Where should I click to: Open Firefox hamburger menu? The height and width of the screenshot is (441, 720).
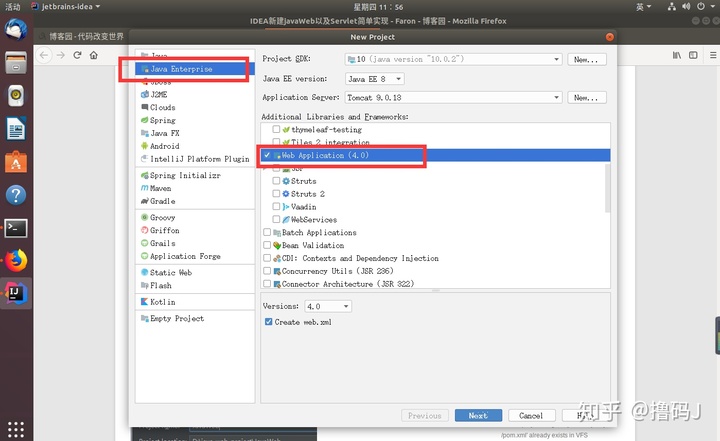[x=713, y=55]
